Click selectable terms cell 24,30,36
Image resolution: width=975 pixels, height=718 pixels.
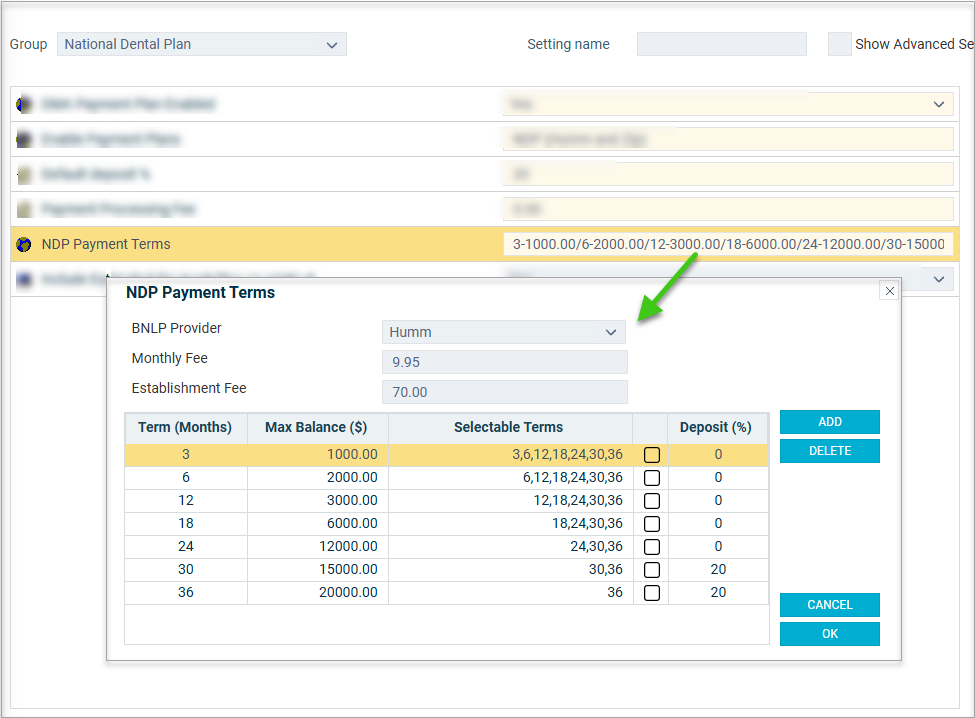510,546
